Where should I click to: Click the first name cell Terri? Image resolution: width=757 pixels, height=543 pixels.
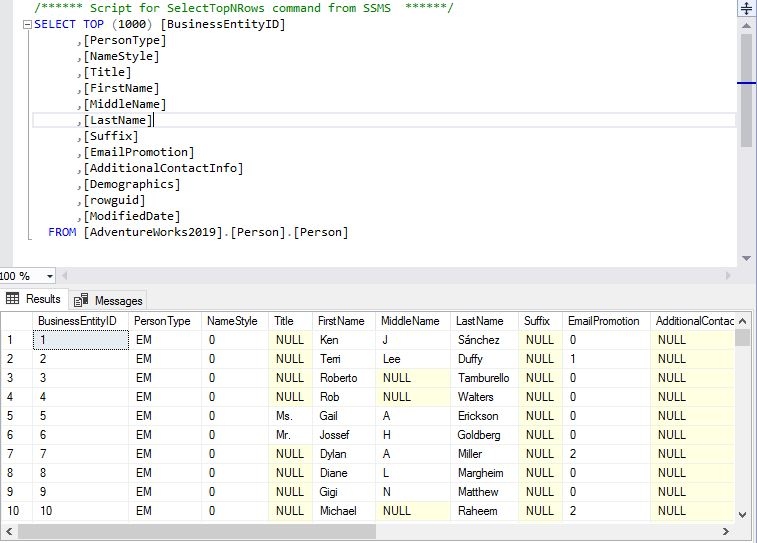point(344,359)
